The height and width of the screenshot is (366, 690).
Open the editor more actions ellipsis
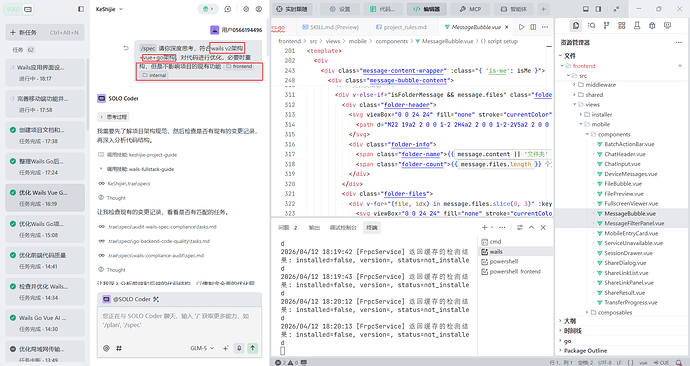point(545,27)
